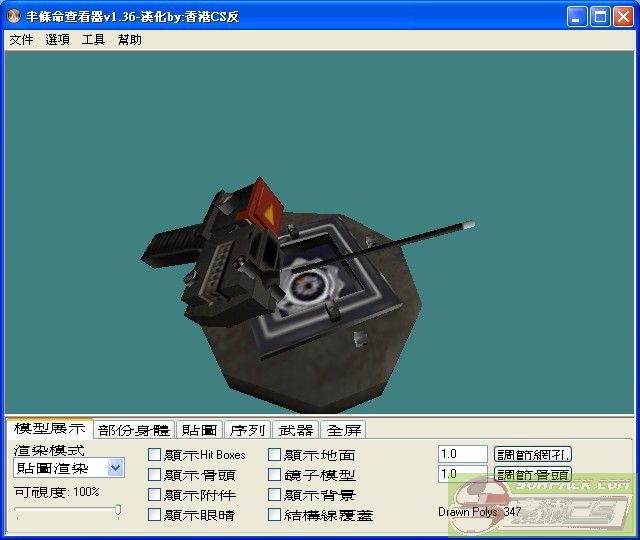Enable 顯示地面 checkbox

pos(274,455)
